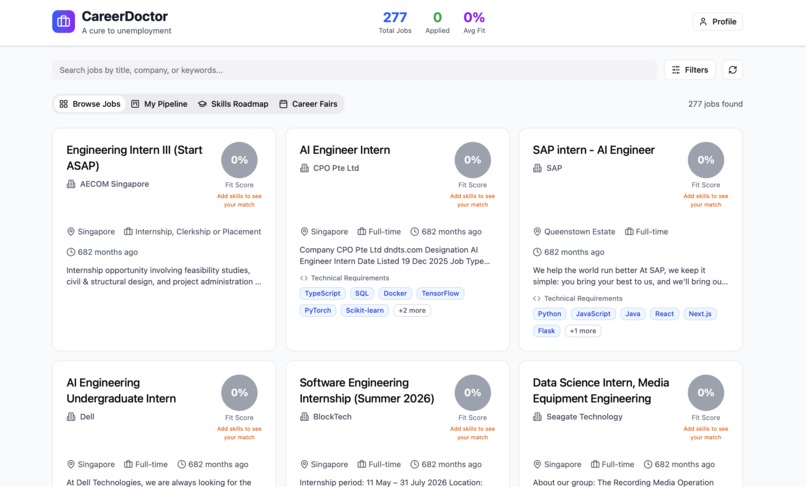Click the fit score circle on Dell card
806x487 pixels.
point(240,392)
